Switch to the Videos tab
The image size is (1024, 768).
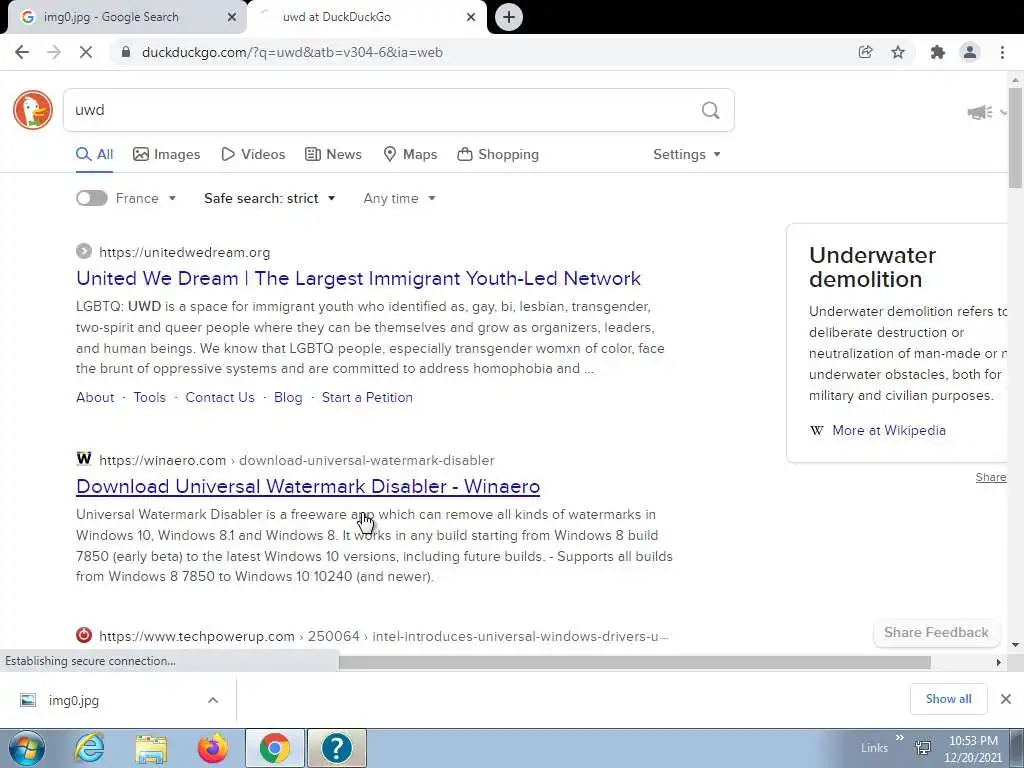click(x=253, y=155)
